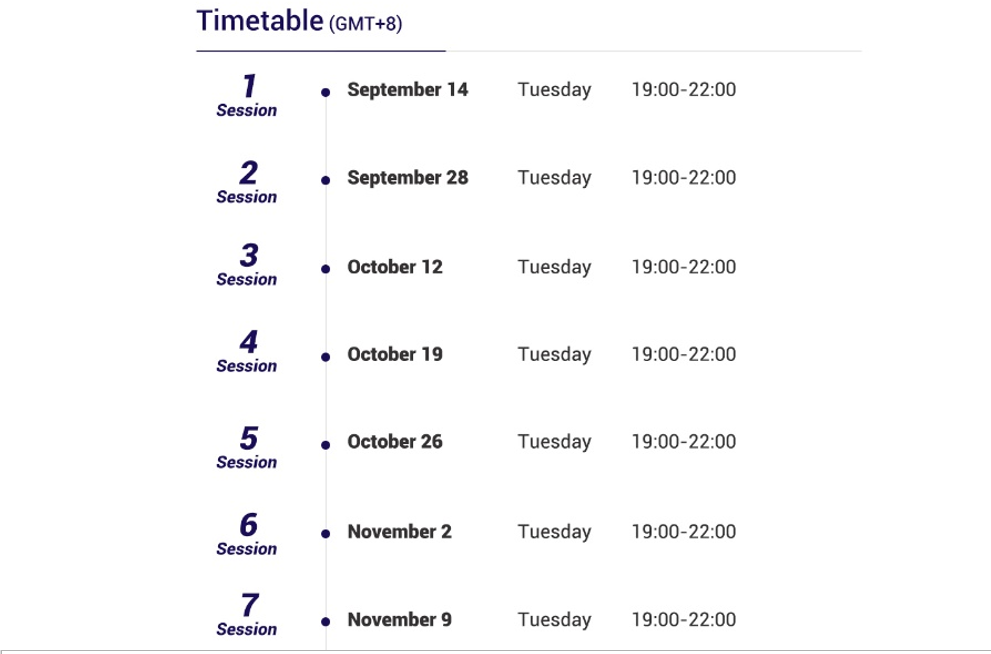Click the Timetable heading

[x=260, y=21]
